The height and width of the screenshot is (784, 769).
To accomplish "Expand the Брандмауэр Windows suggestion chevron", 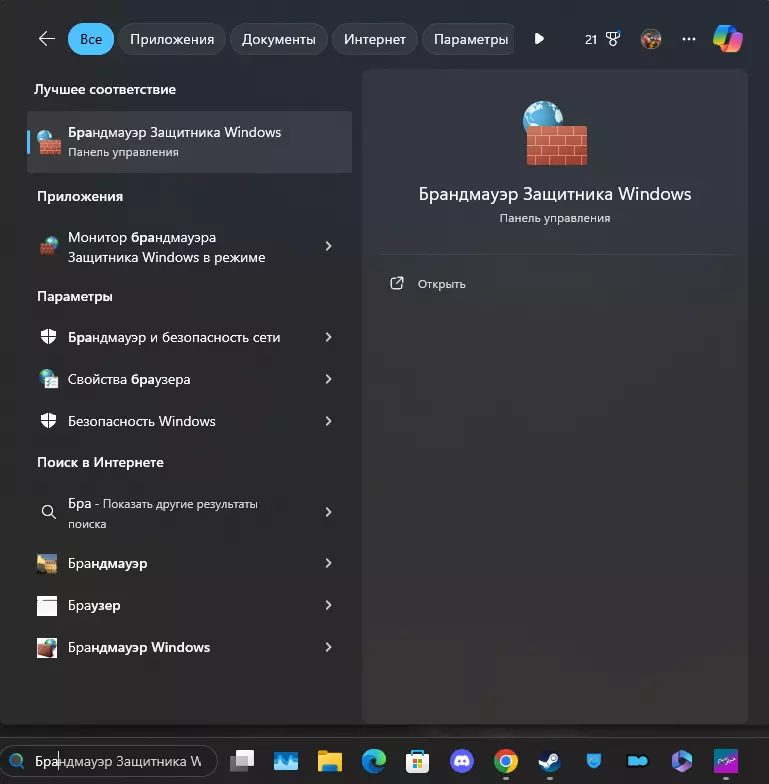I will pyautogui.click(x=328, y=648).
